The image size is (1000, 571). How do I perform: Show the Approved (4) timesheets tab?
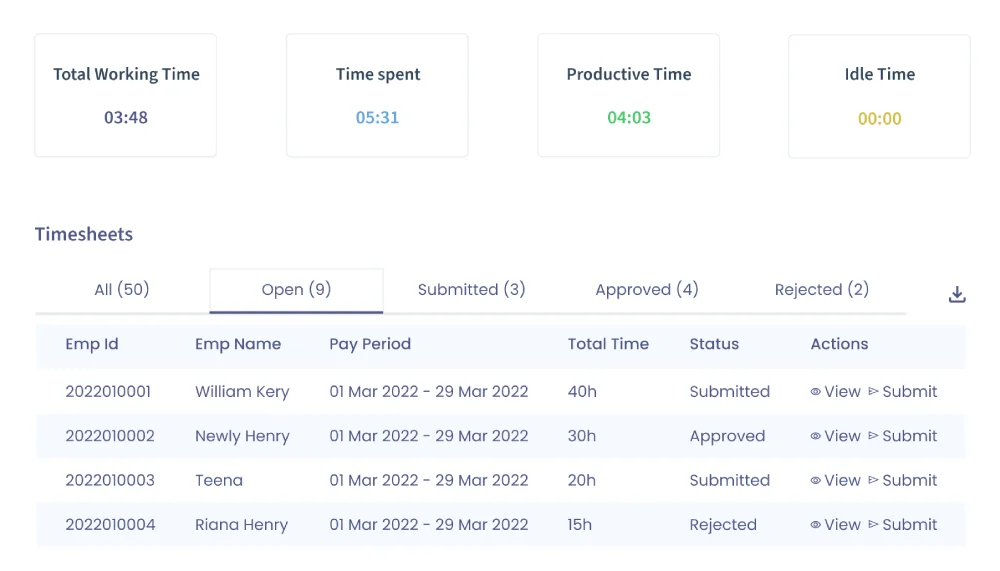(x=647, y=290)
